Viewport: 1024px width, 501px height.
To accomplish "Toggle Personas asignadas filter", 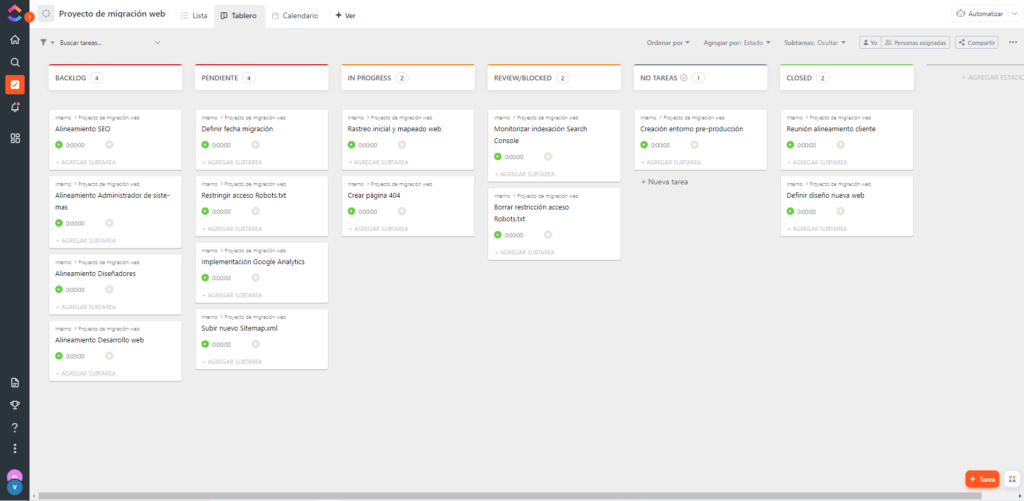I will click(916, 42).
